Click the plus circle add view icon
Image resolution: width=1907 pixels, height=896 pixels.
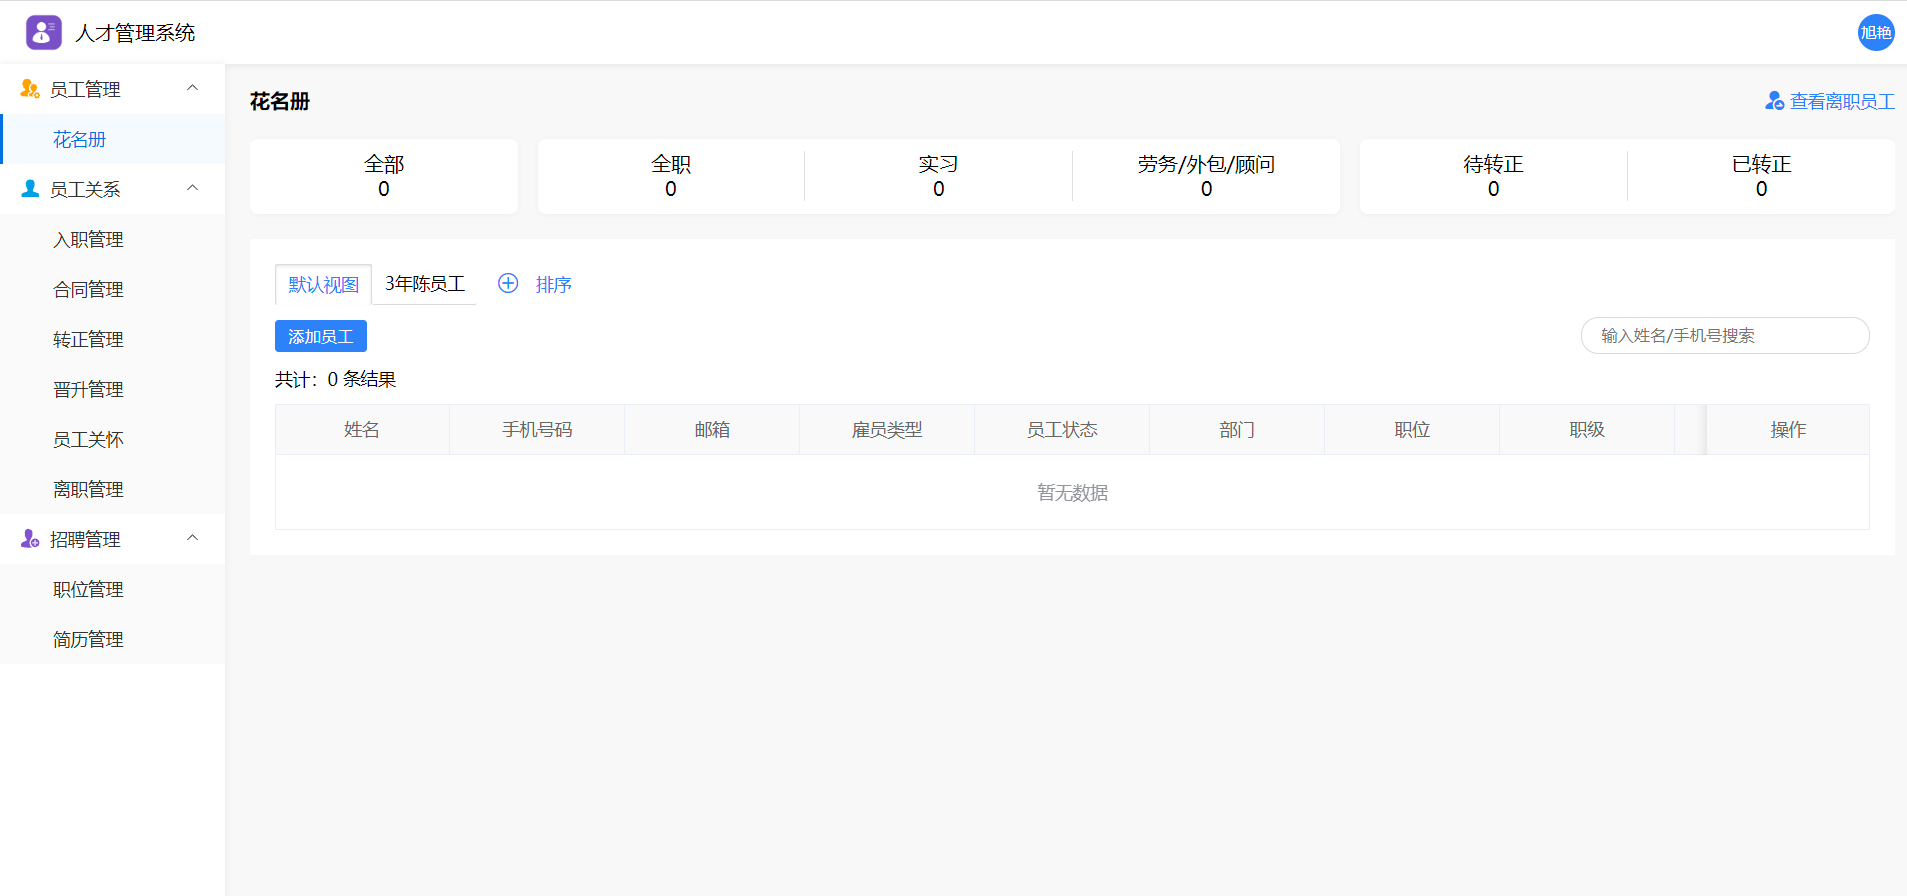pyautogui.click(x=508, y=284)
